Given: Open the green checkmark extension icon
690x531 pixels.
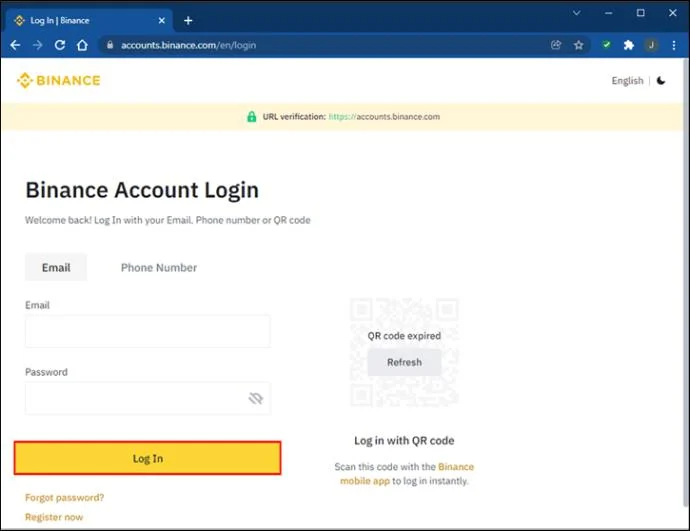Looking at the screenshot, I should (606, 44).
